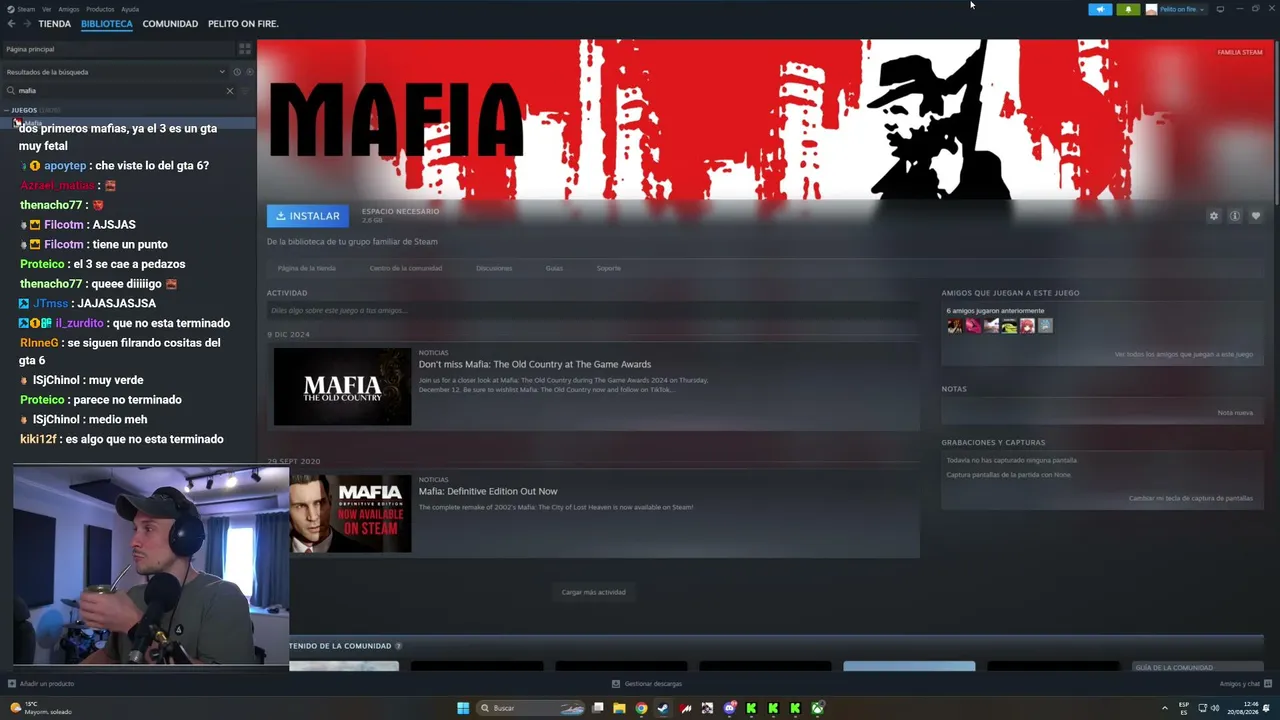Show game information icon

click(x=1235, y=216)
